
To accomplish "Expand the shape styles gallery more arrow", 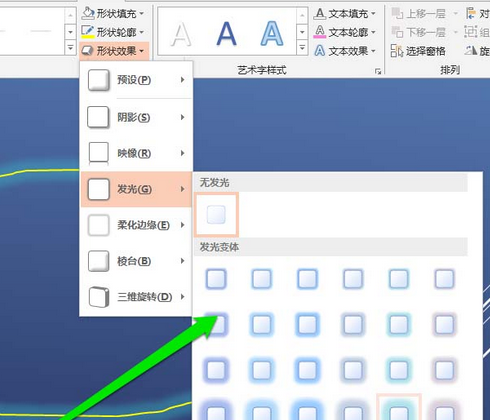I will coord(70,48).
